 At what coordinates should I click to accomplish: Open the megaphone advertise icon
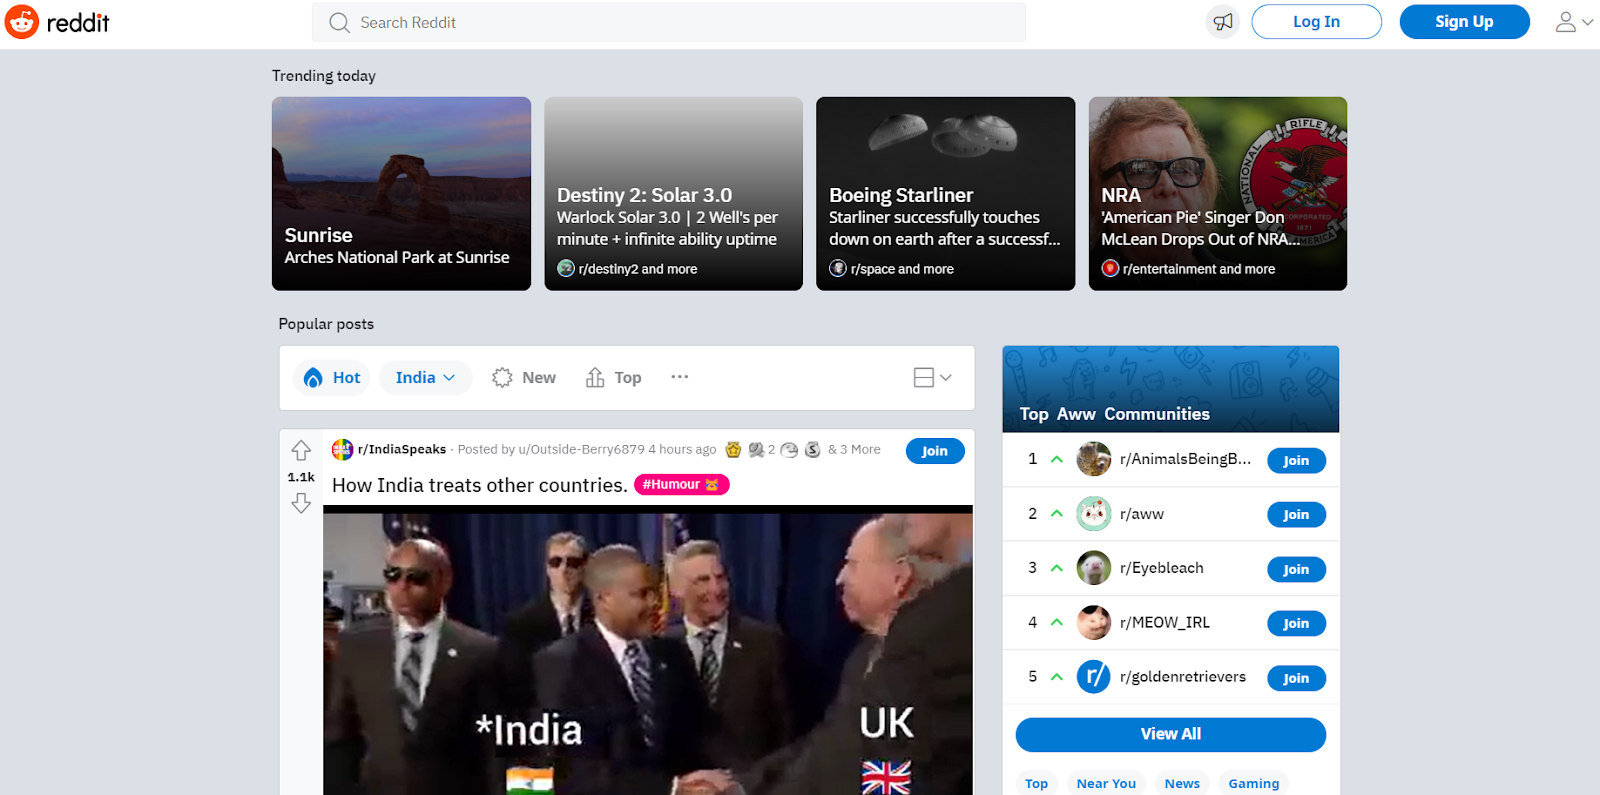(1223, 22)
